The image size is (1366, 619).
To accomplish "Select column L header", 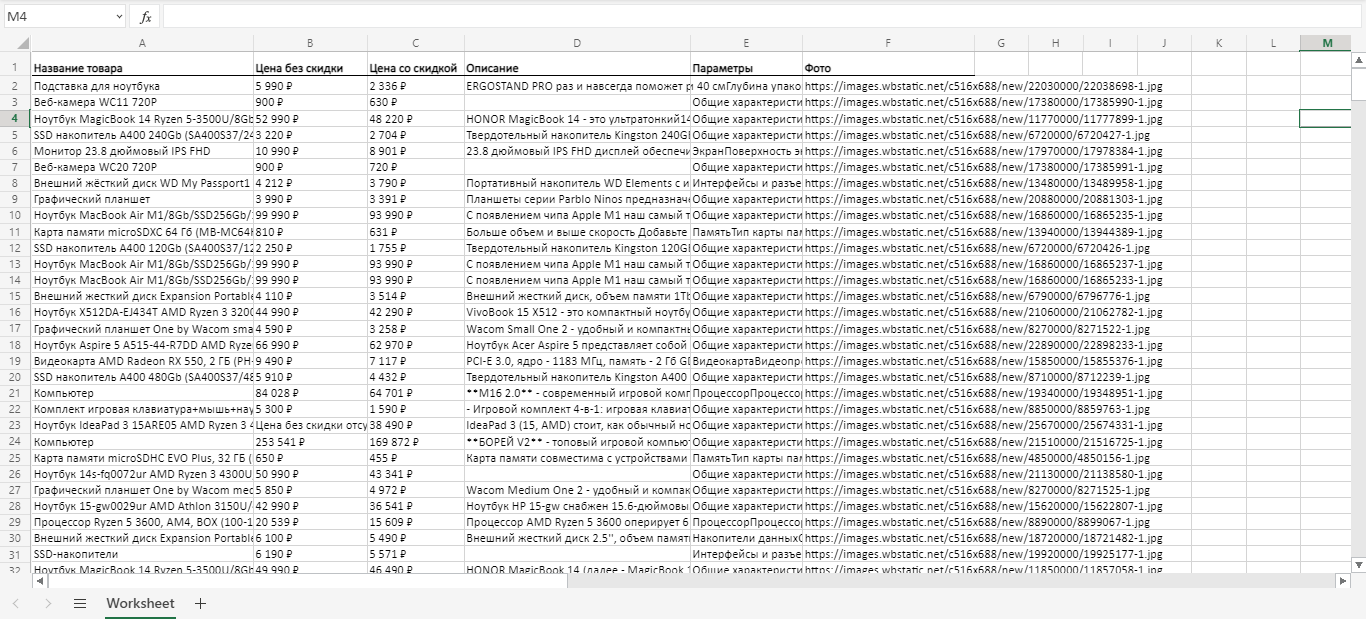I will click(x=1273, y=43).
